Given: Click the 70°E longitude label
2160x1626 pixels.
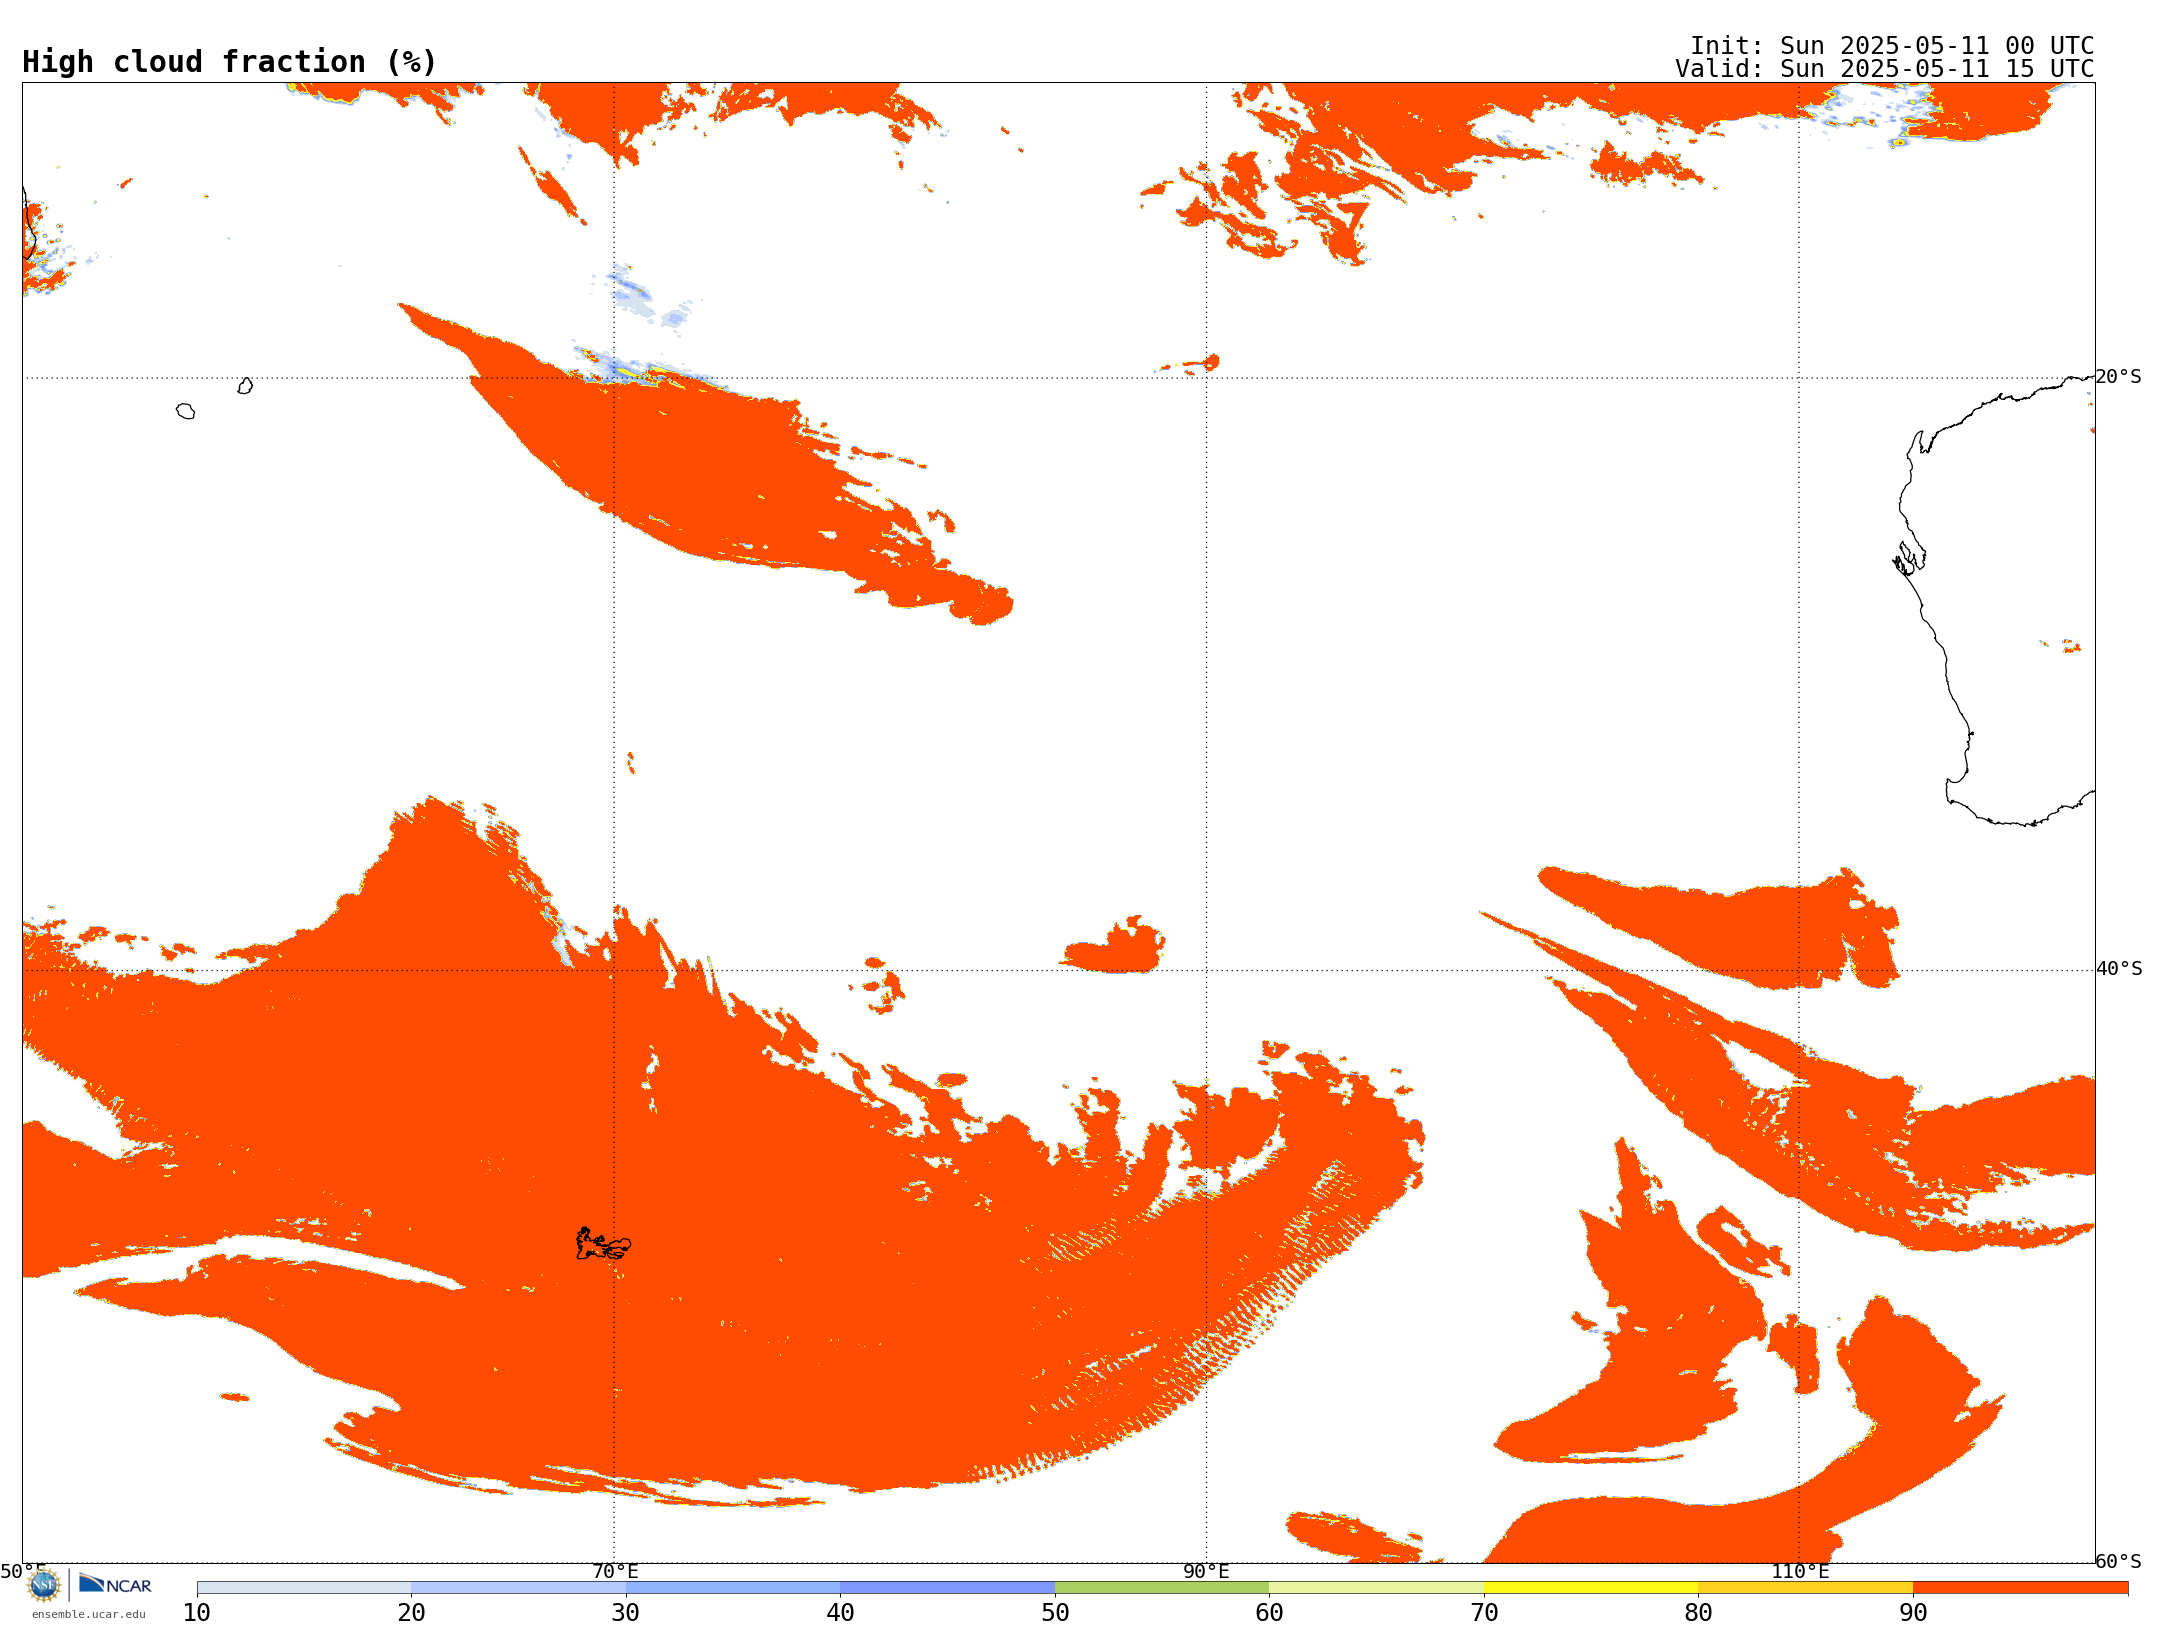Looking at the screenshot, I should click(615, 1571).
